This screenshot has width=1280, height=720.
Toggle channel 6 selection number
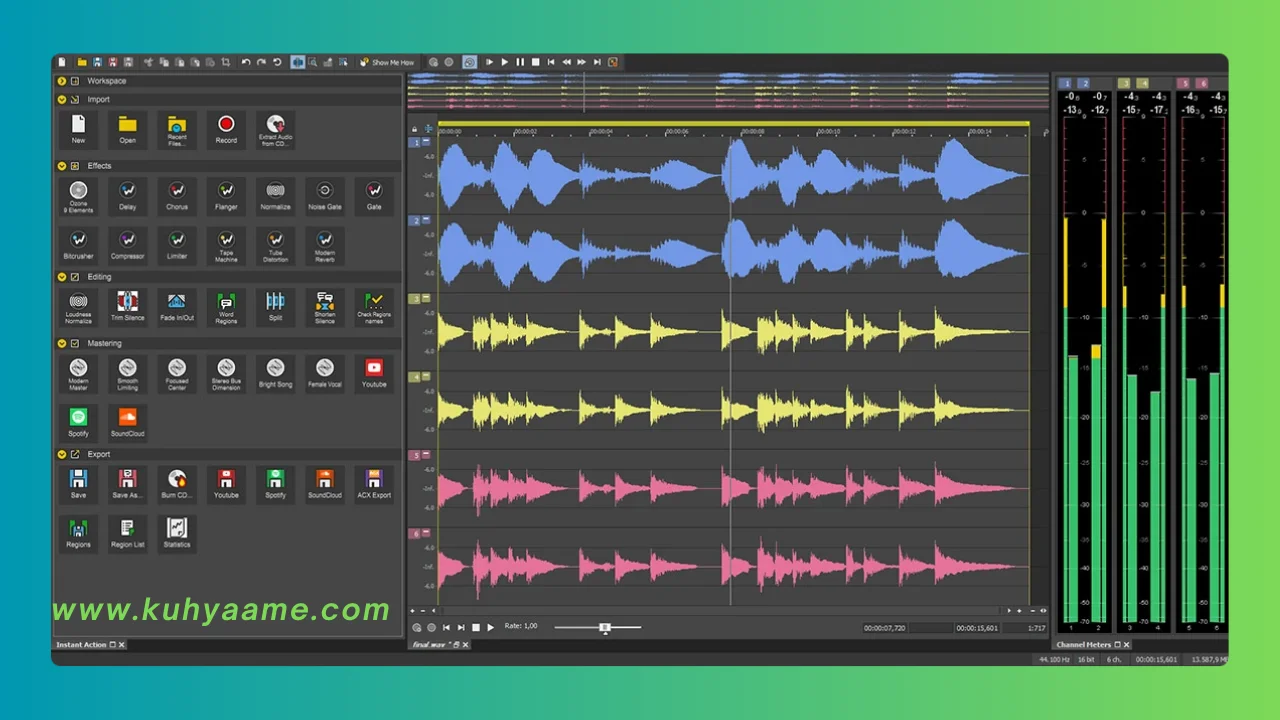tap(415, 534)
